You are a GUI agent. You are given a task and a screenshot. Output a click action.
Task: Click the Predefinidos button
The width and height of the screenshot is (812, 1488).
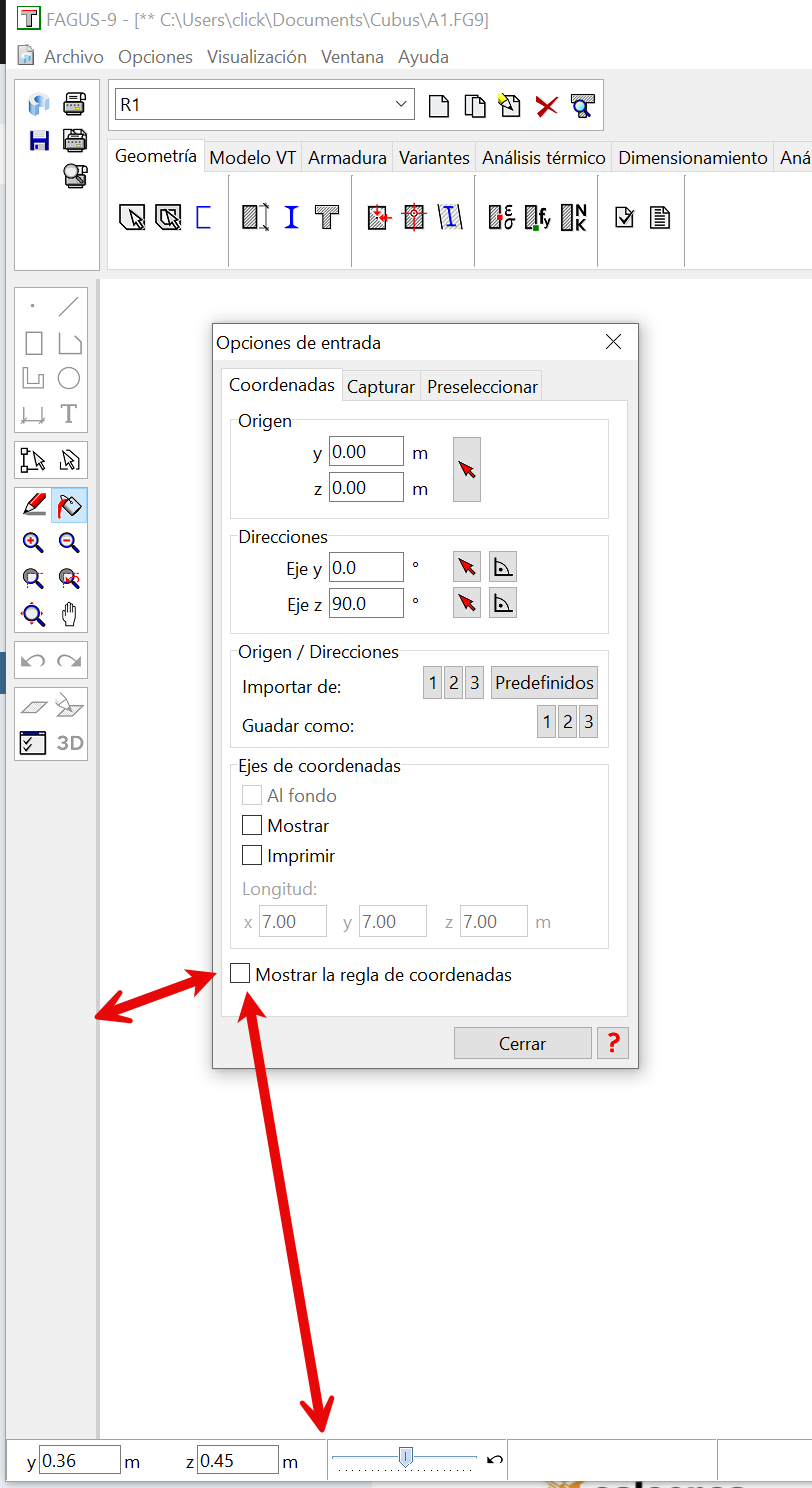[544, 684]
